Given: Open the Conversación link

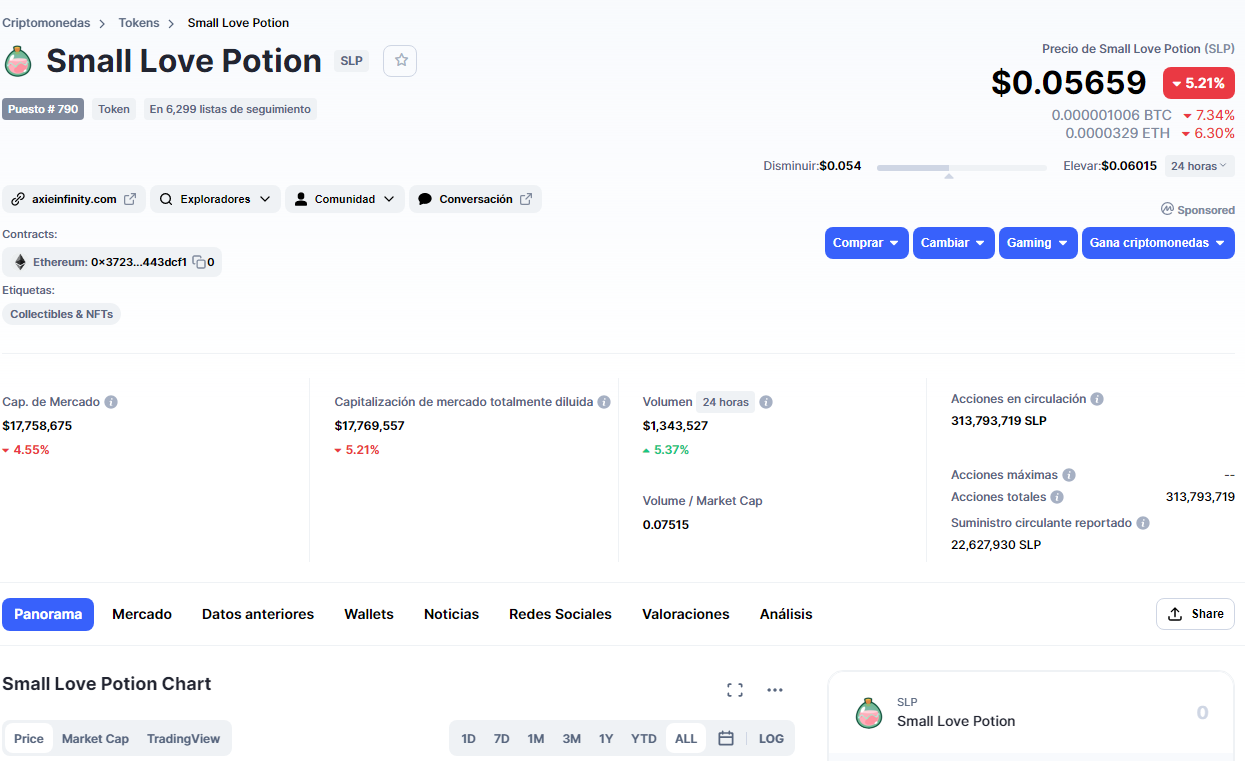Looking at the screenshot, I should pos(475,199).
